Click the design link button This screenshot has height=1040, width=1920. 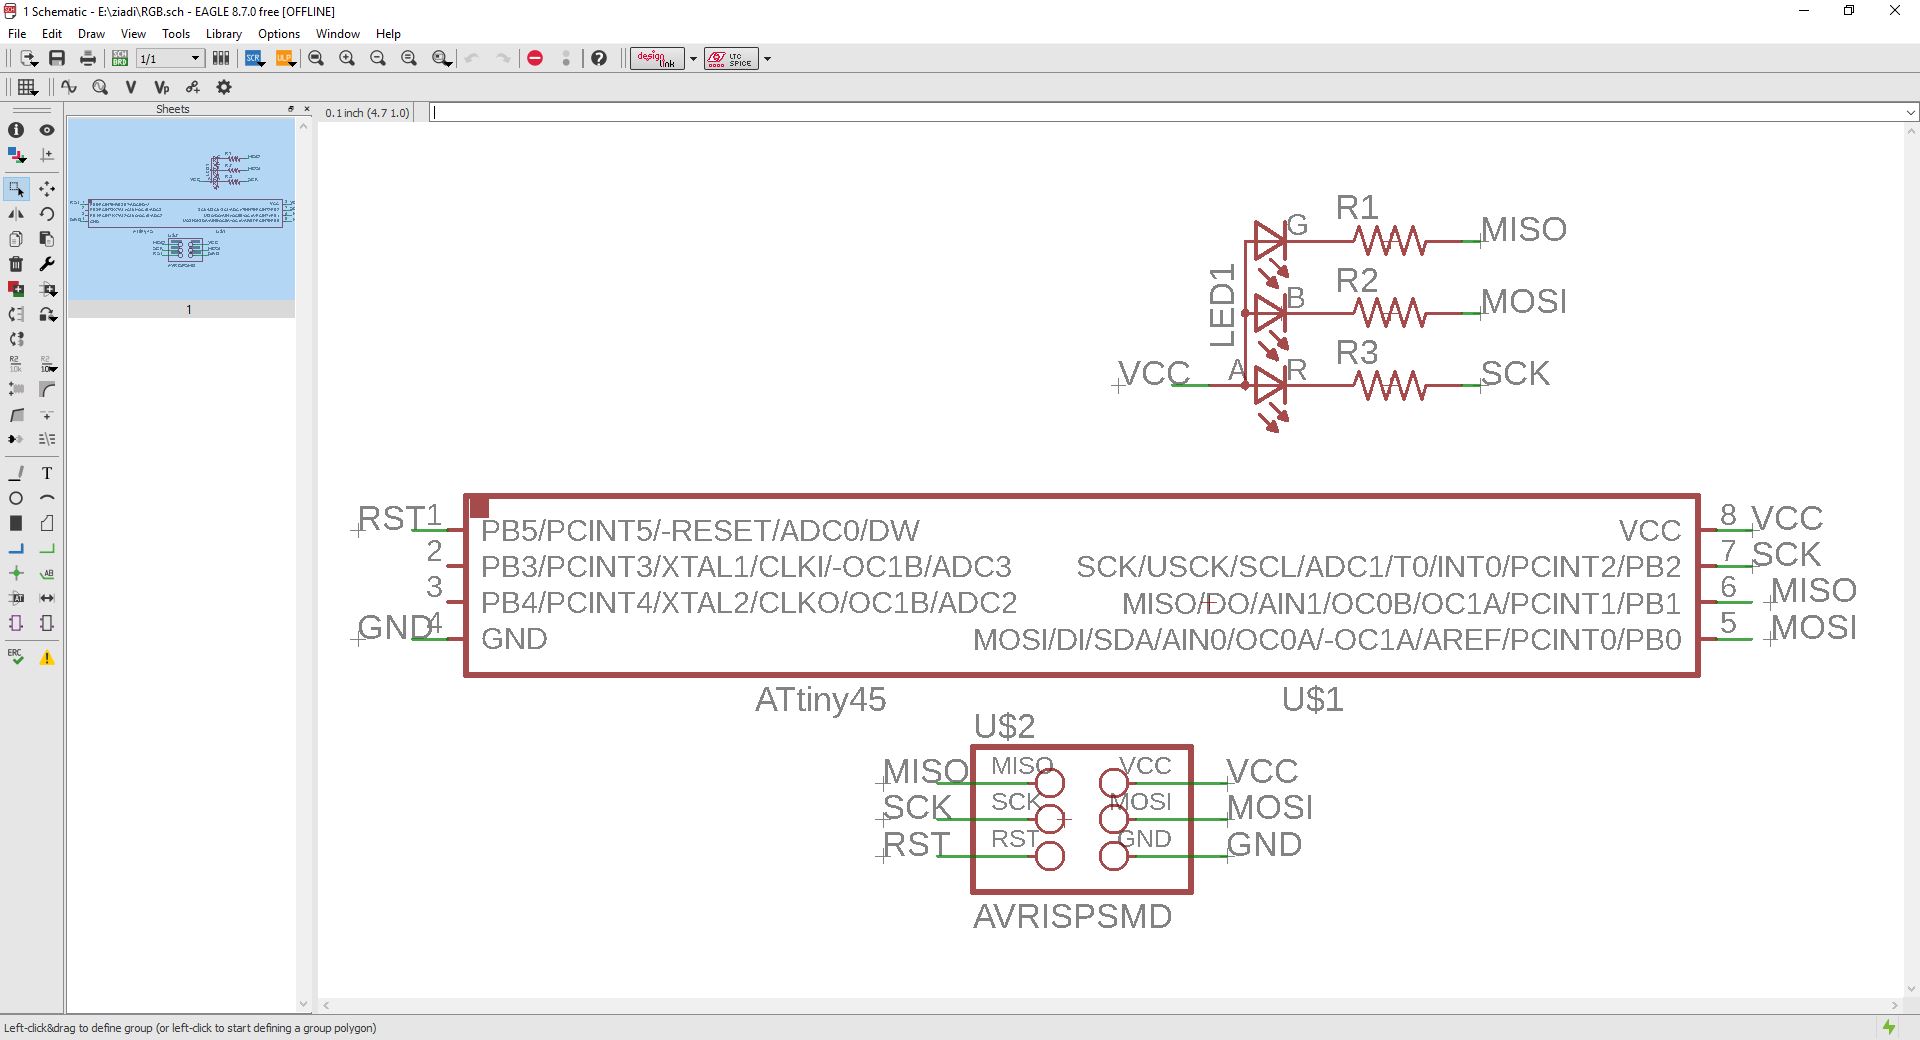tap(657, 58)
